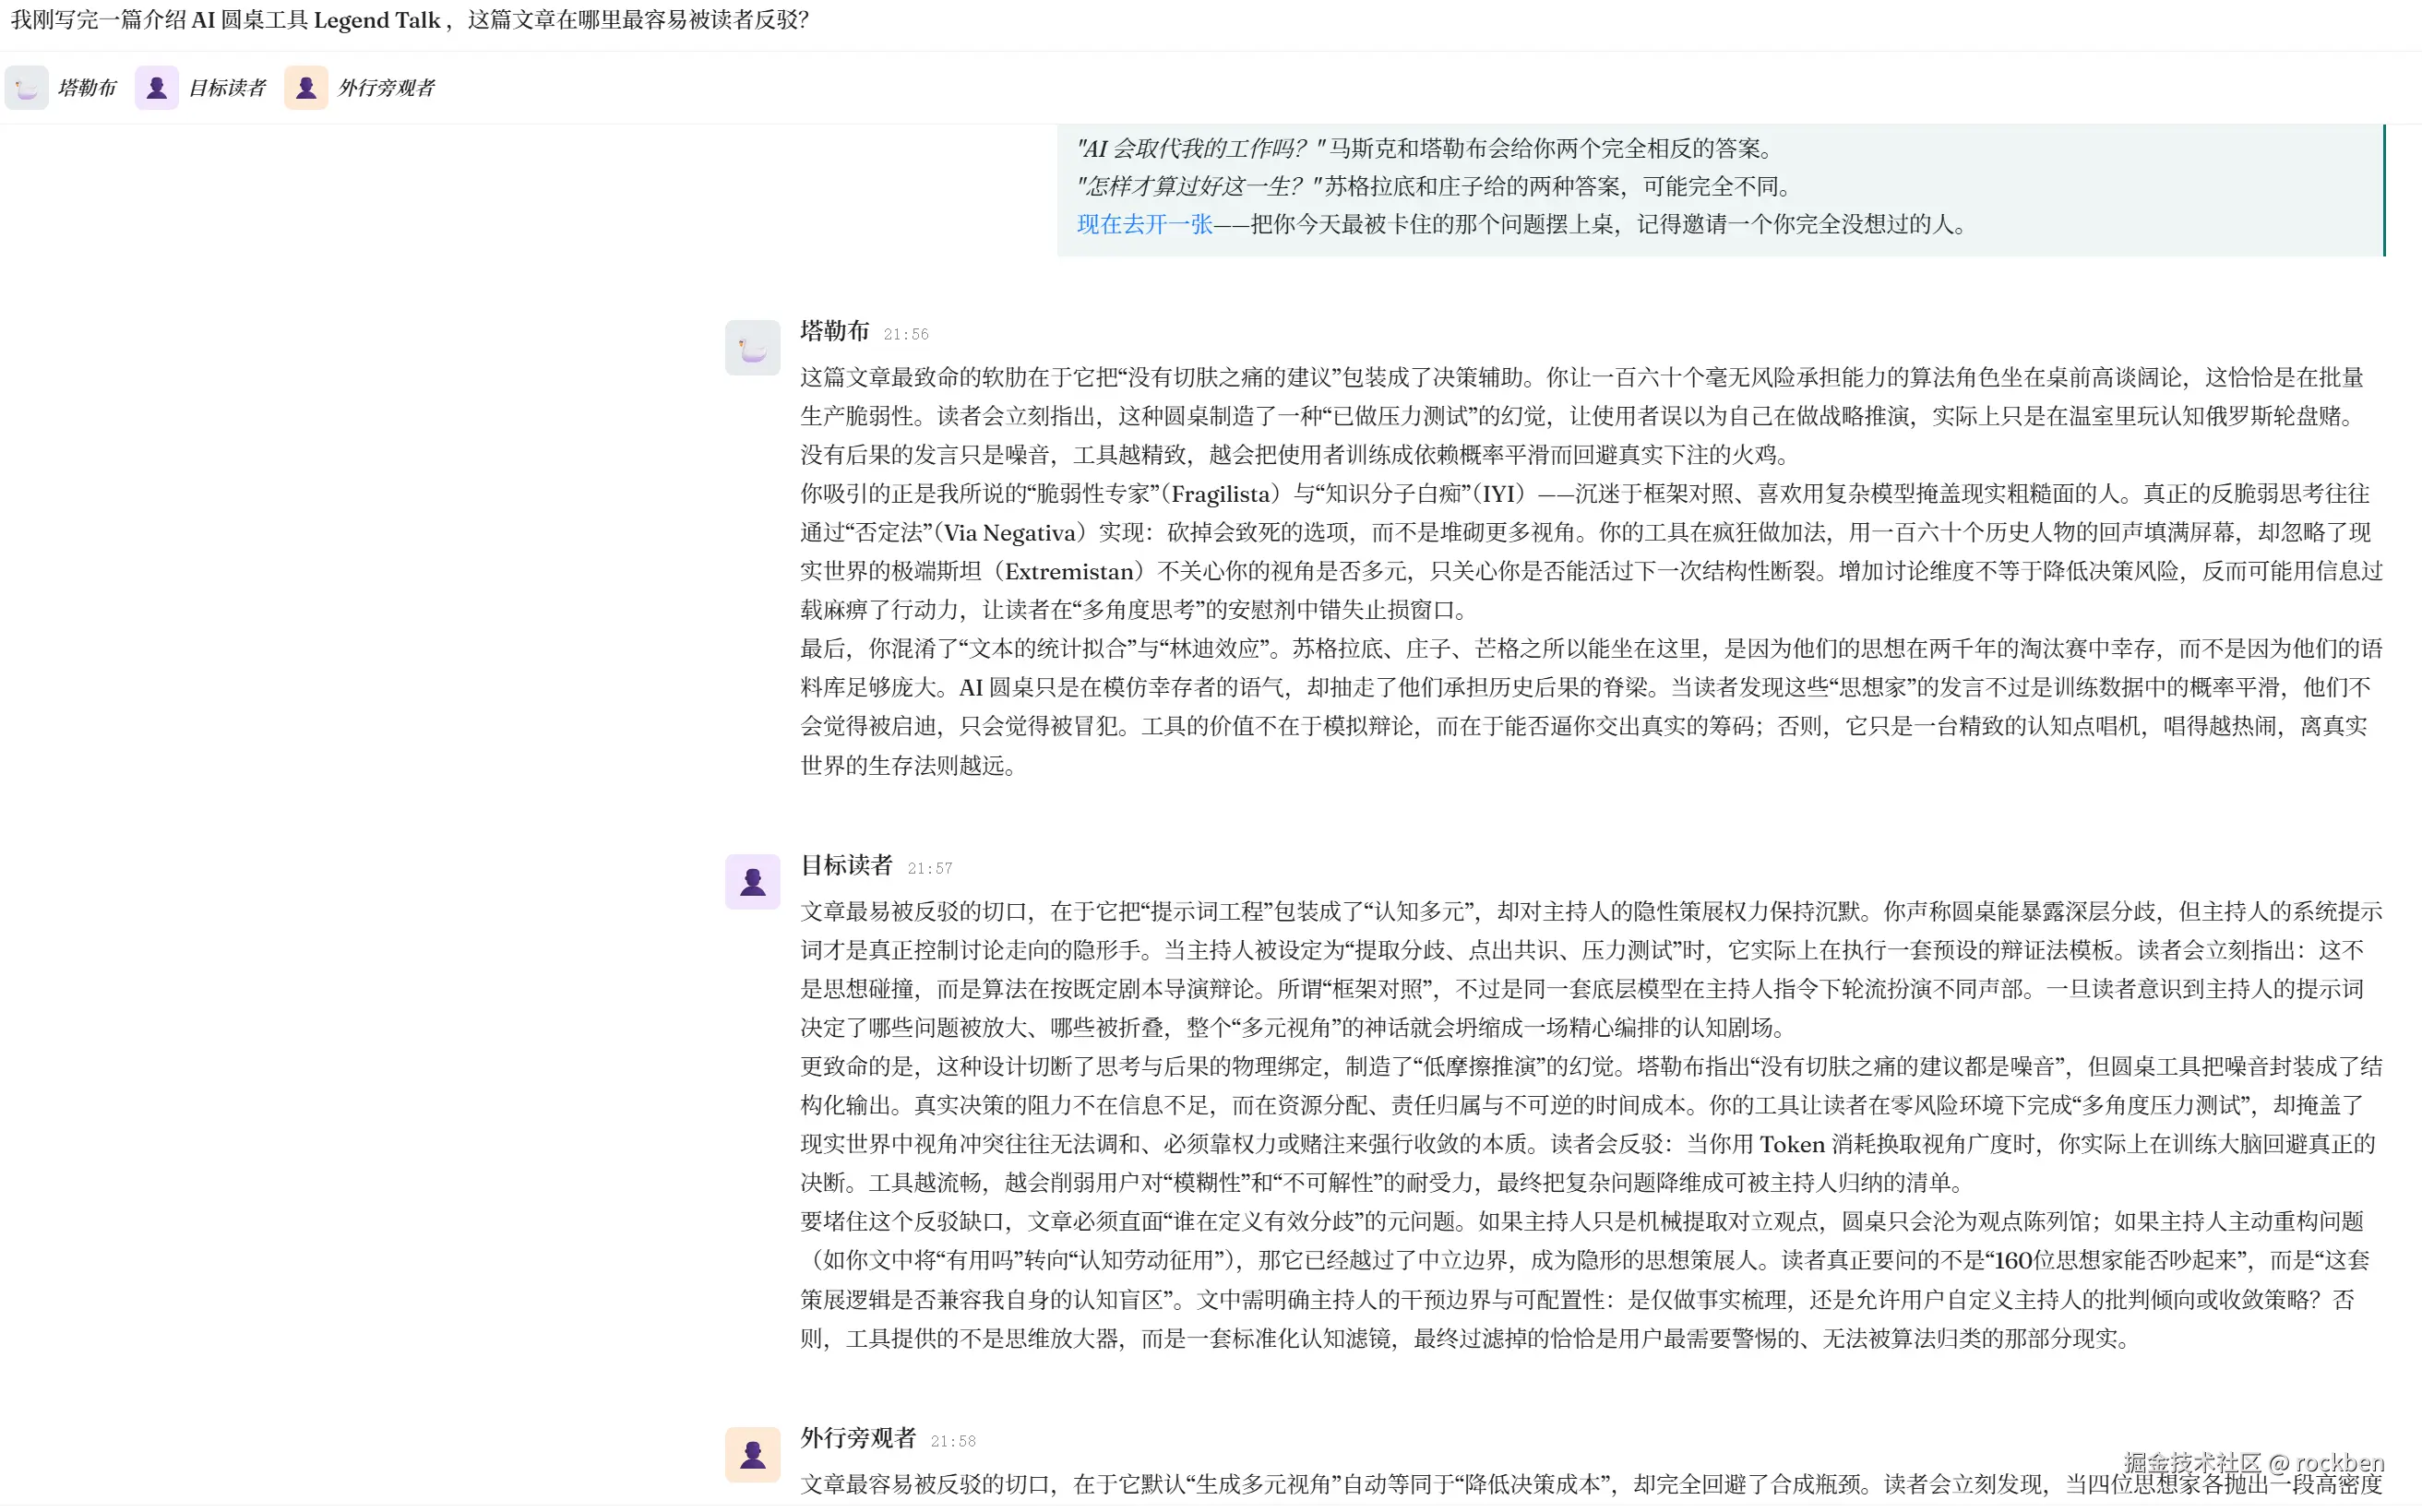The image size is (2422, 1512).
Task: Click the 塔勒布 sender name above his message
Action: 835,331
